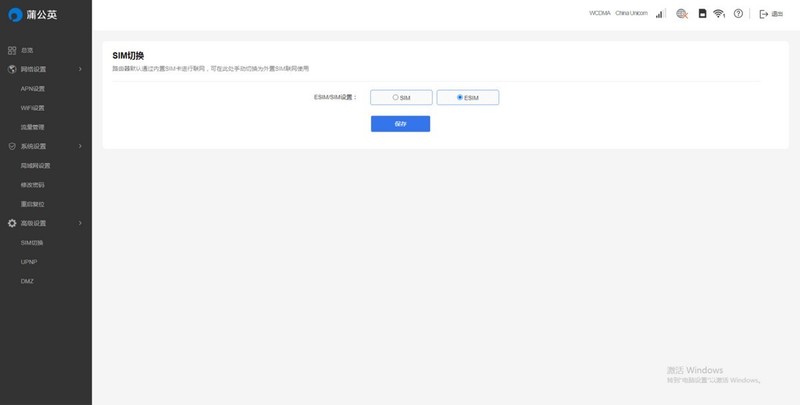
Task: Click the China Unicom carrier text
Action: click(632, 13)
